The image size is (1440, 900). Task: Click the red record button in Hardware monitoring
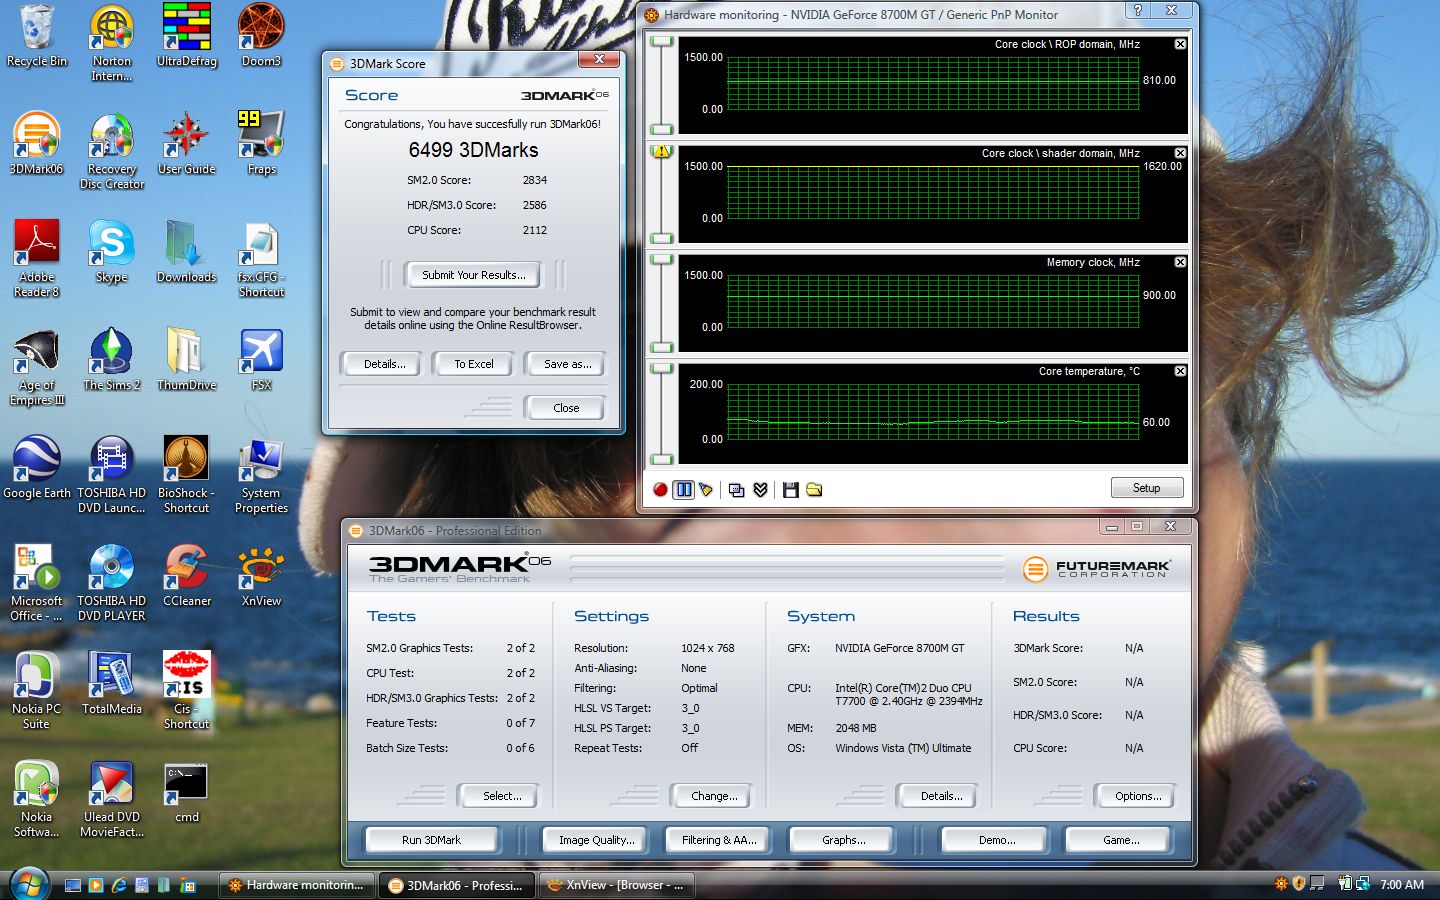pos(660,489)
